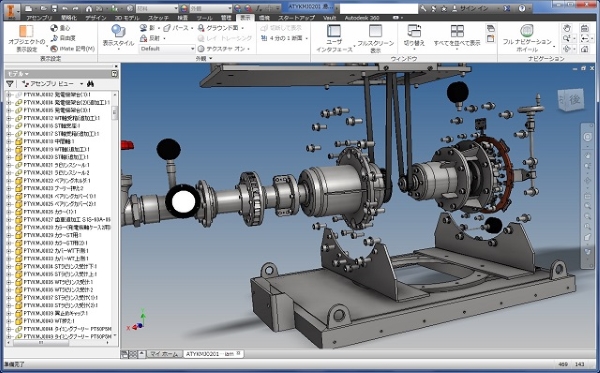
Task: Click the すべてを並べて表示 tile windows icon
Action: 457,31
